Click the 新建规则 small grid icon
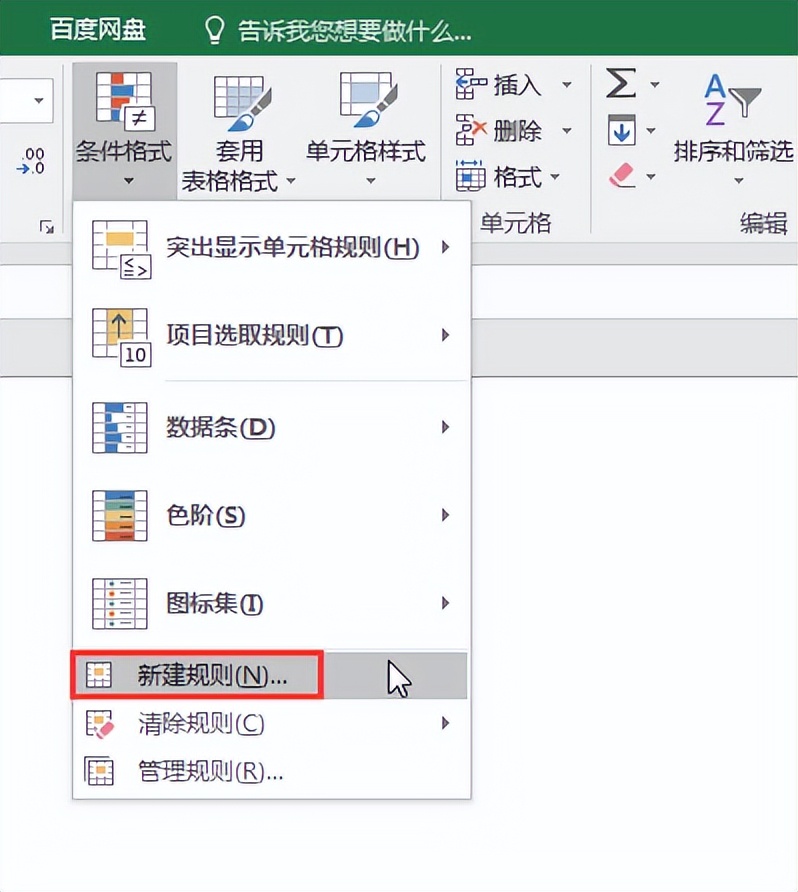Image resolution: width=798 pixels, height=892 pixels. tap(98, 675)
